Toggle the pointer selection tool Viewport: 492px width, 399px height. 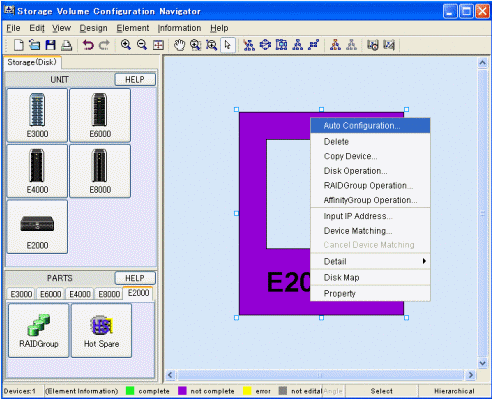(x=228, y=45)
